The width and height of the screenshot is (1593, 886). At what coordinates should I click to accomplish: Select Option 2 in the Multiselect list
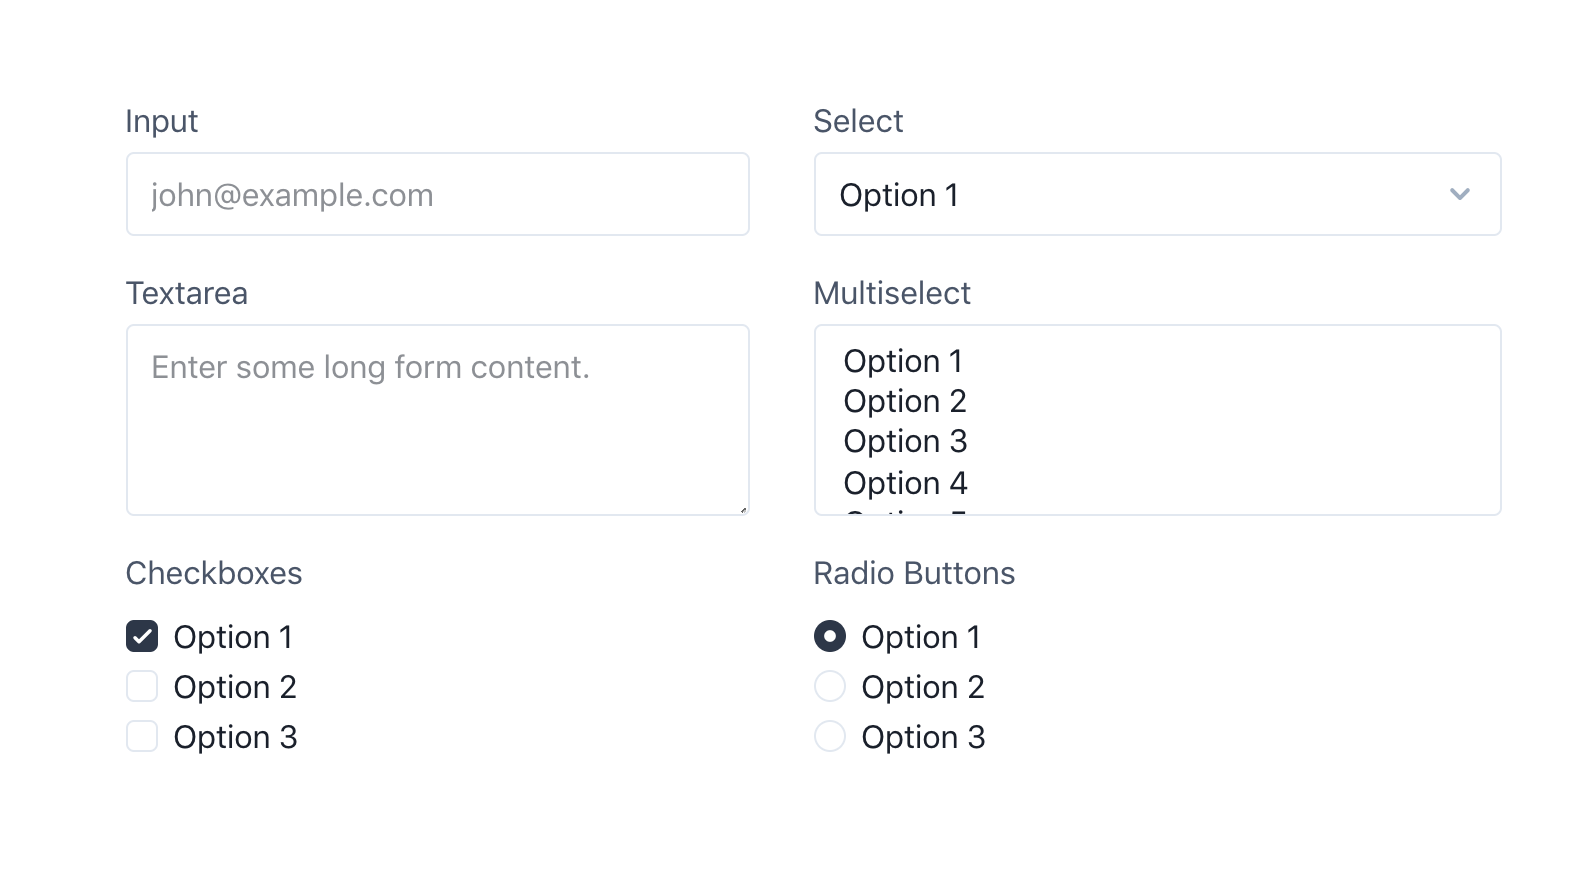point(905,400)
